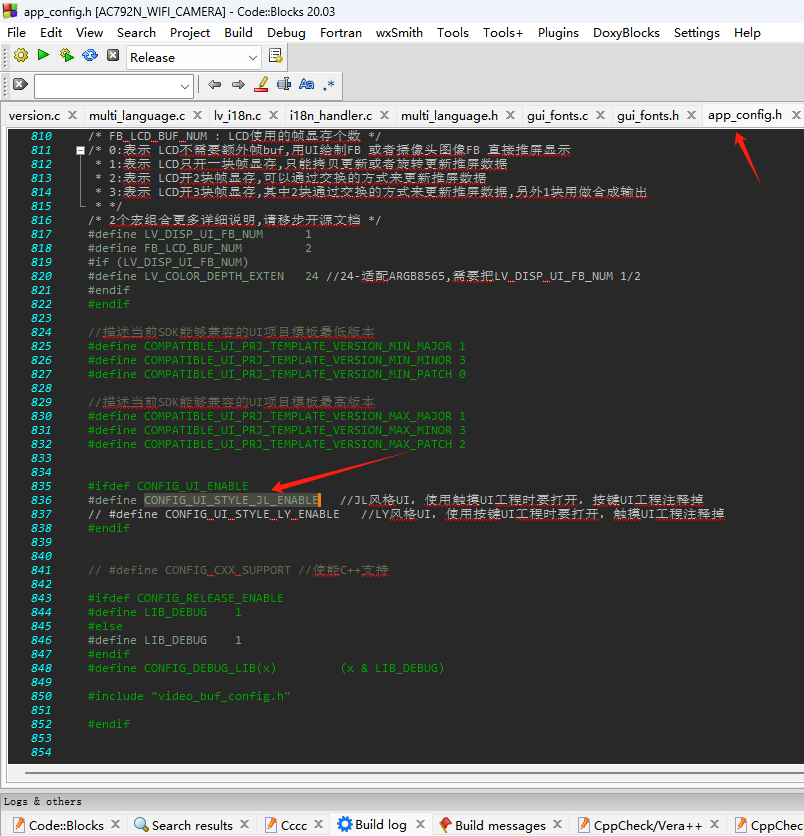The image size is (804, 836).
Task: Click the #include "video_buf_config.h" line
Action: click(x=189, y=696)
